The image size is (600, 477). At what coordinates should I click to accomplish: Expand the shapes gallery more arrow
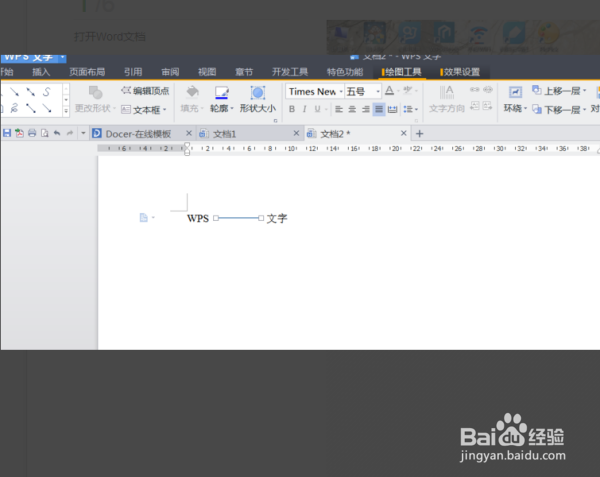[x=66, y=111]
